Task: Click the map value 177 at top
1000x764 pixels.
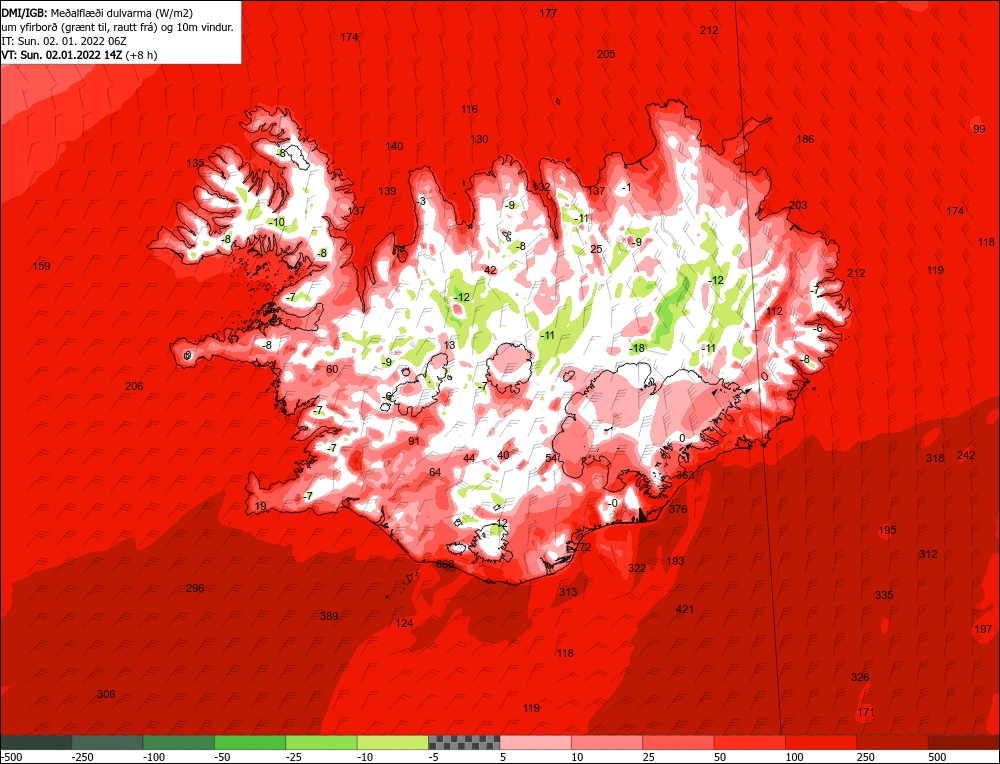Action: 548,13
